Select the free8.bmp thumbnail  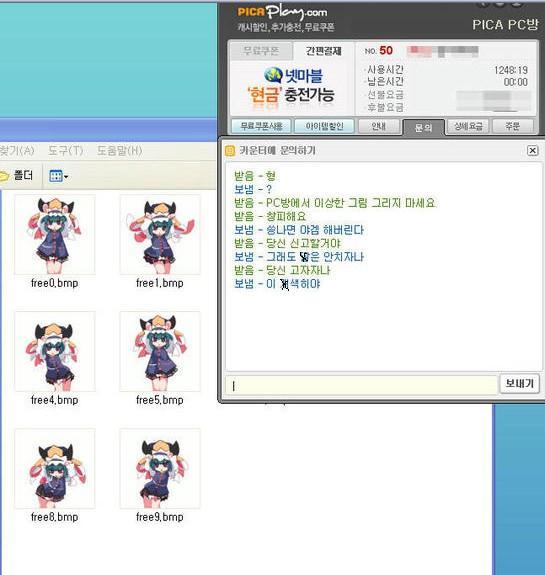pos(55,468)
